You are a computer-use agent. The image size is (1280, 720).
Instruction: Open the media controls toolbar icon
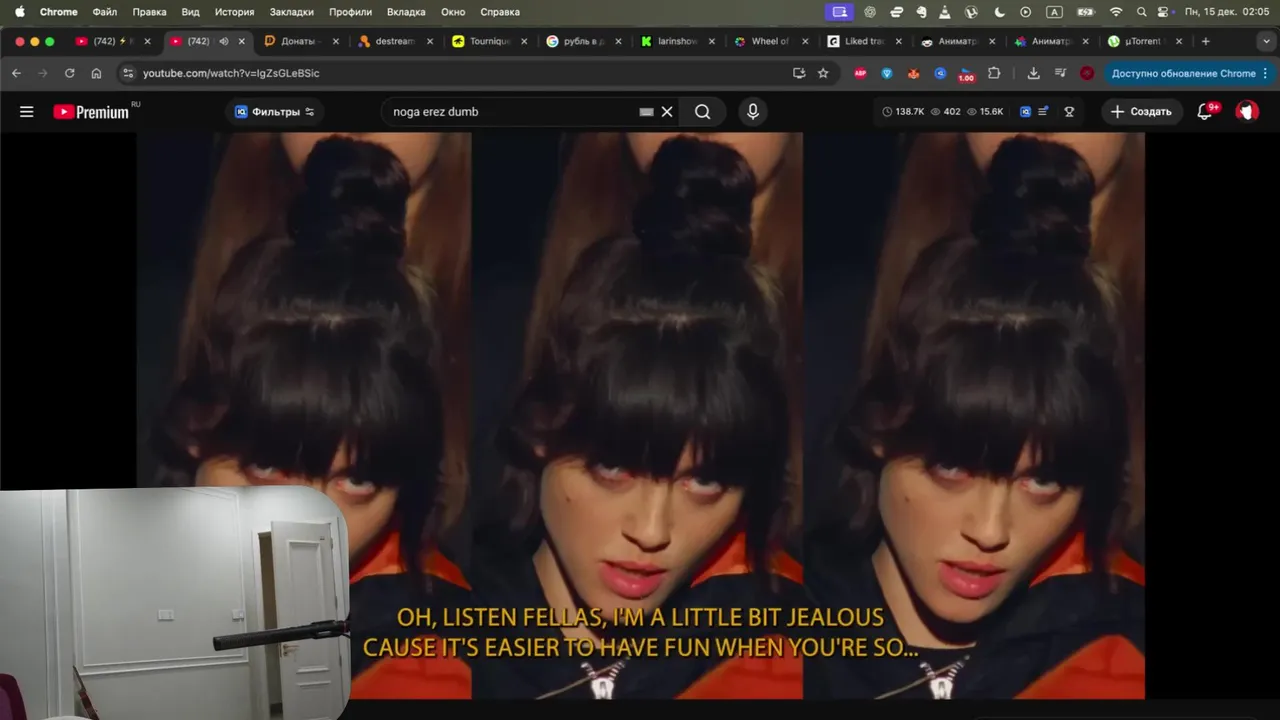tap(1060, 73)
